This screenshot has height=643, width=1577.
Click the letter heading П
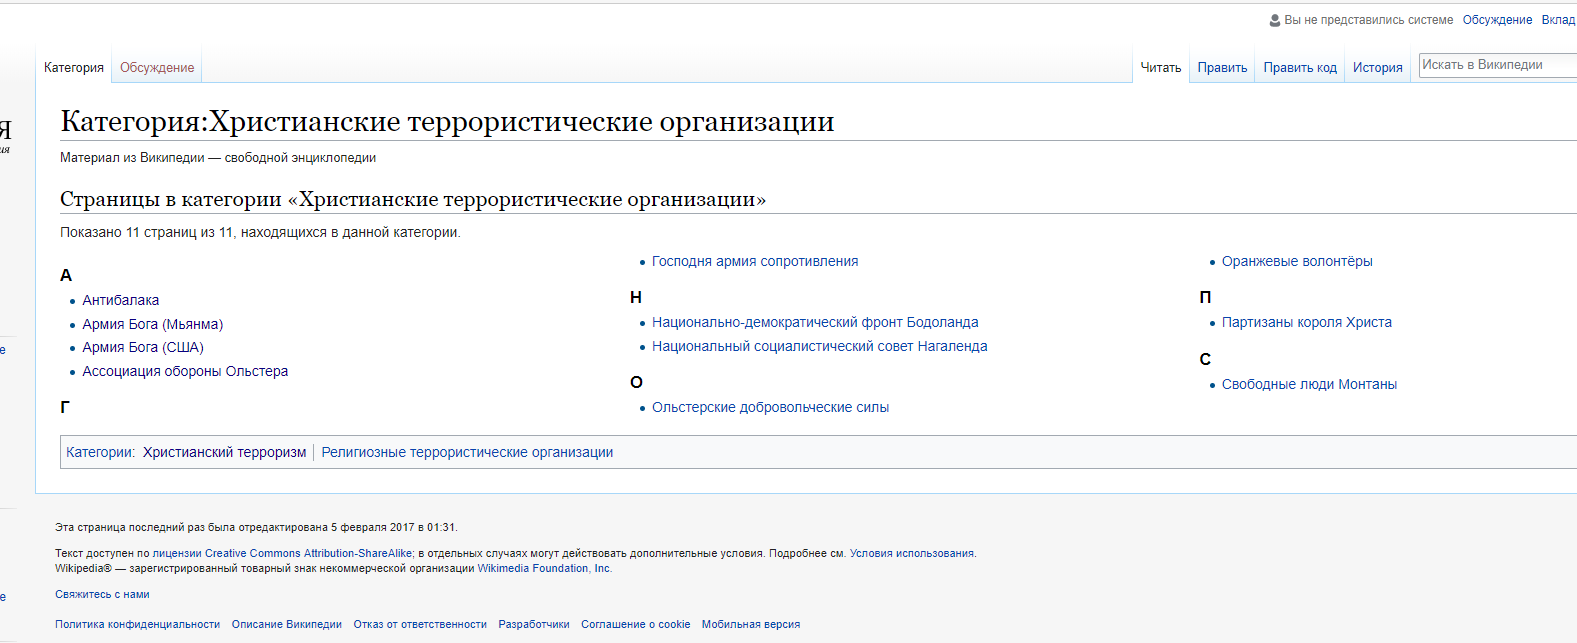coord(1206,297)
